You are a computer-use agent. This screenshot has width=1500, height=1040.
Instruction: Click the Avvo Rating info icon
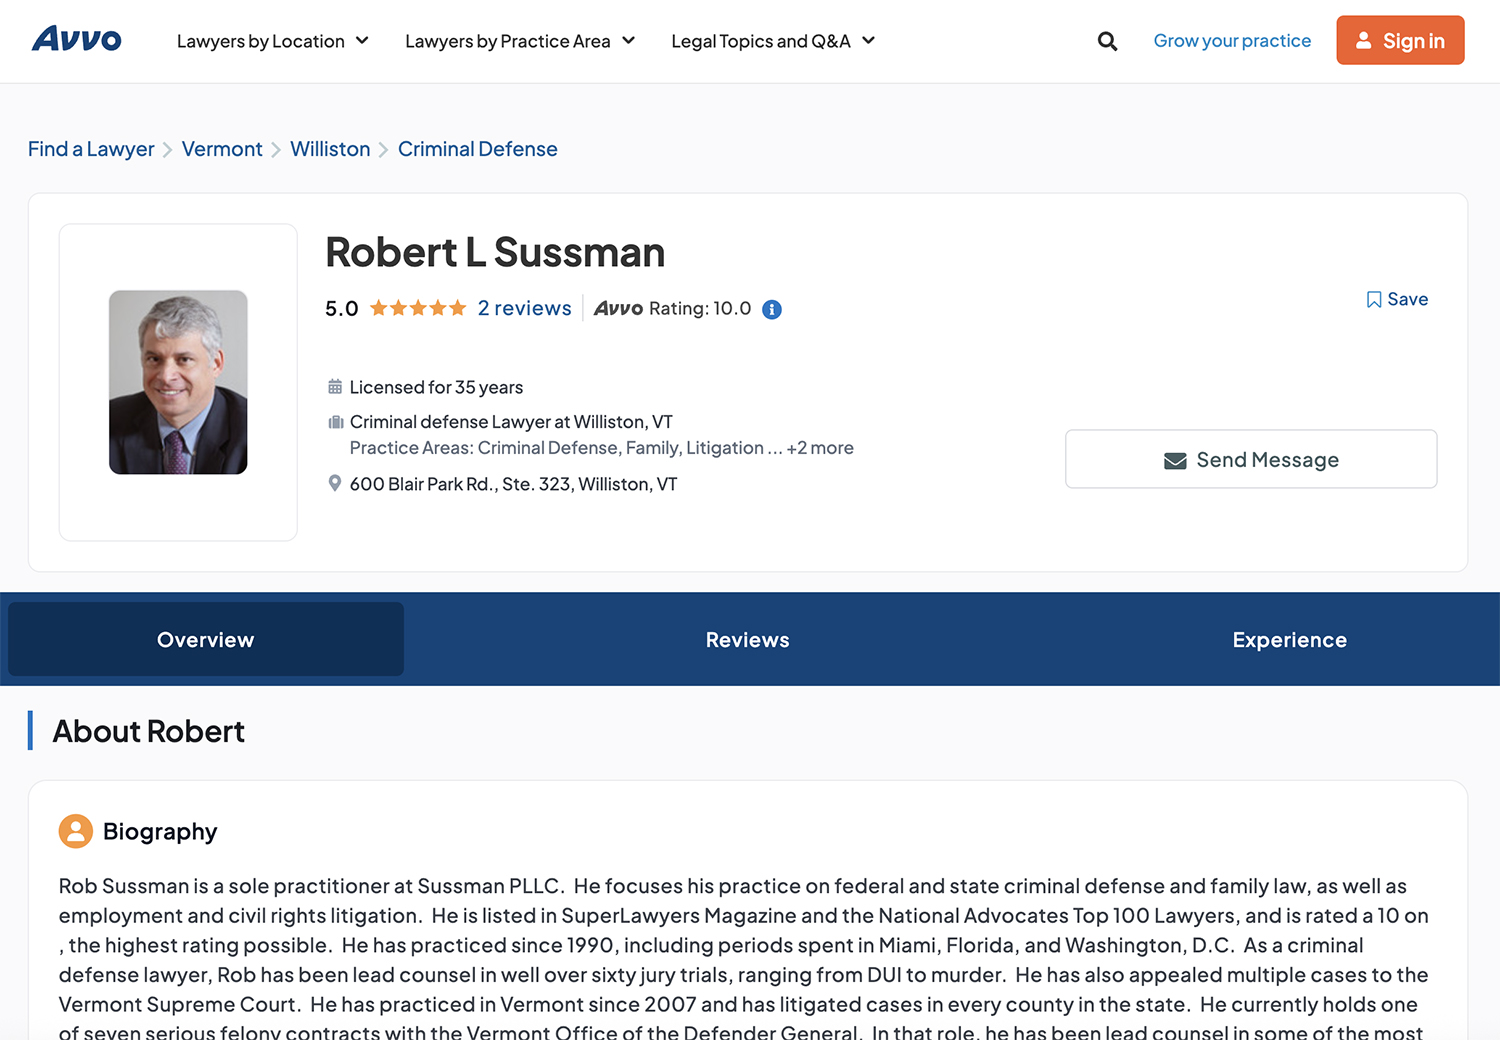[x=772, y=310]
